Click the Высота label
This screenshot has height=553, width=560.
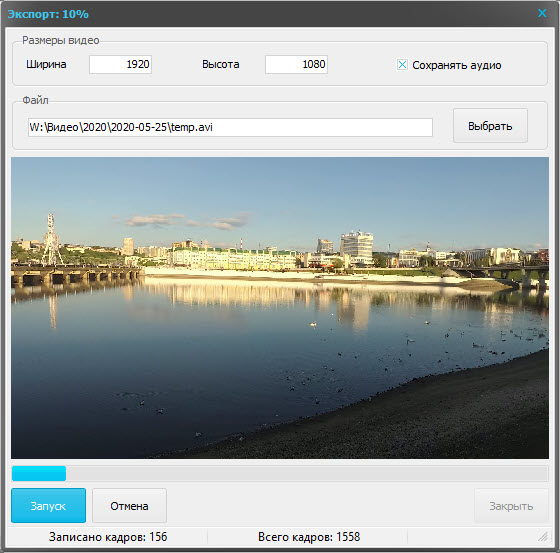click(220, 64)
